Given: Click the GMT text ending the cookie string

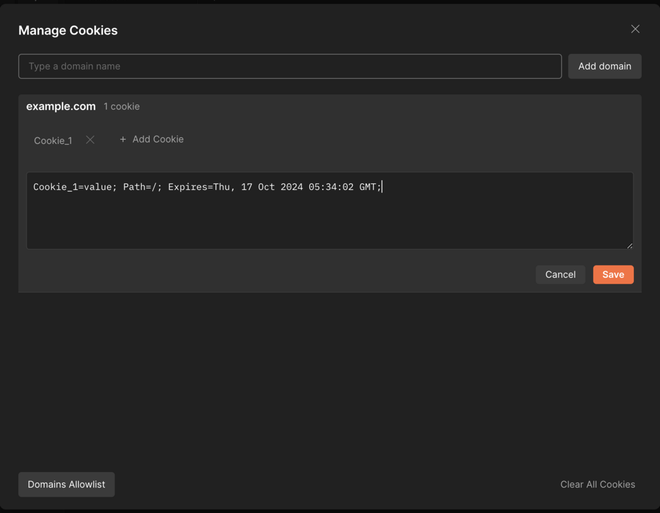Looking at the screenshot, I should 368,187.
